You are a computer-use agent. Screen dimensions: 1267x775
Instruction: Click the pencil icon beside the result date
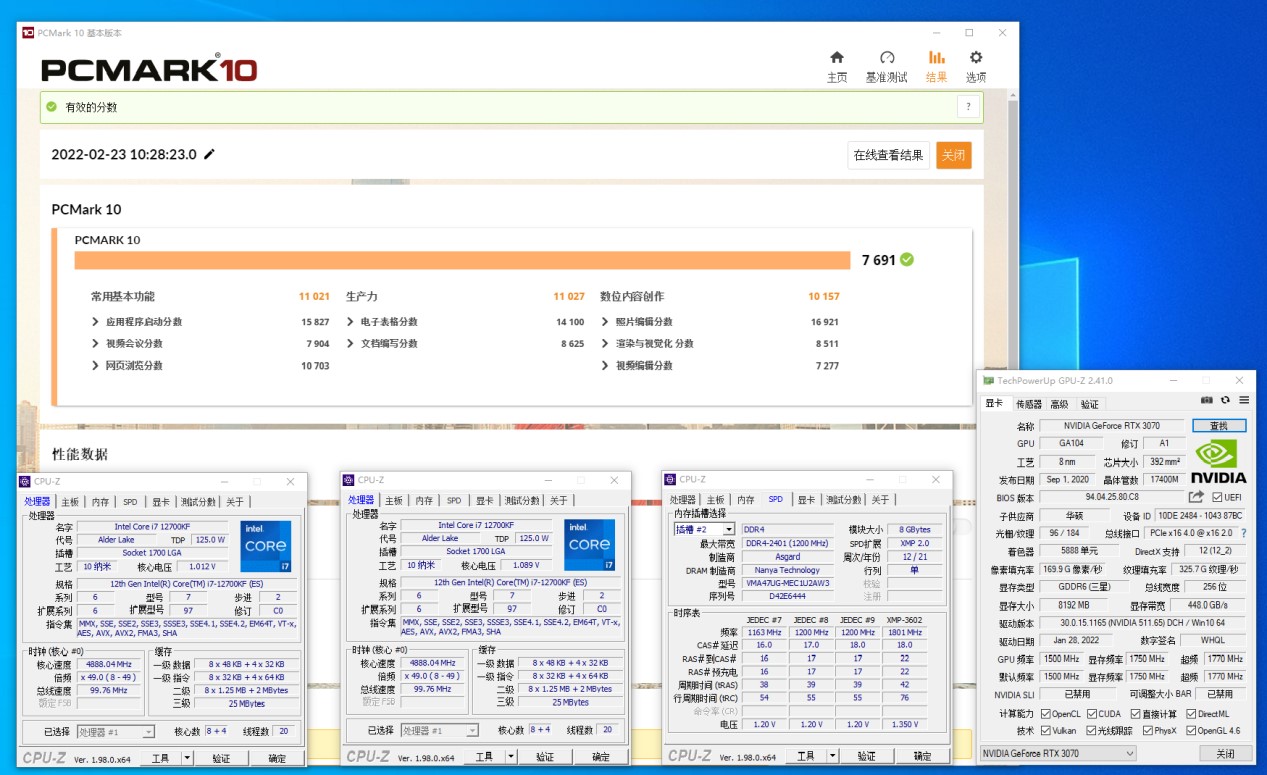click(x=209, y=154)
